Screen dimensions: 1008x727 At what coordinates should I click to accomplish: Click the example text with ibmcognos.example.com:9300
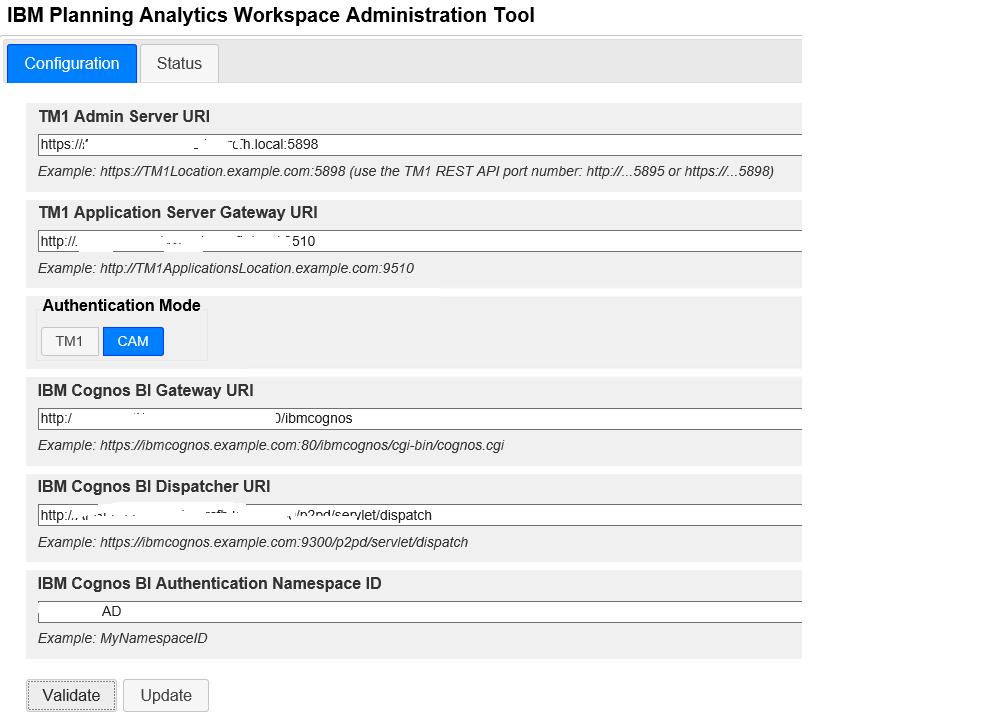click(x=253, y=542)
